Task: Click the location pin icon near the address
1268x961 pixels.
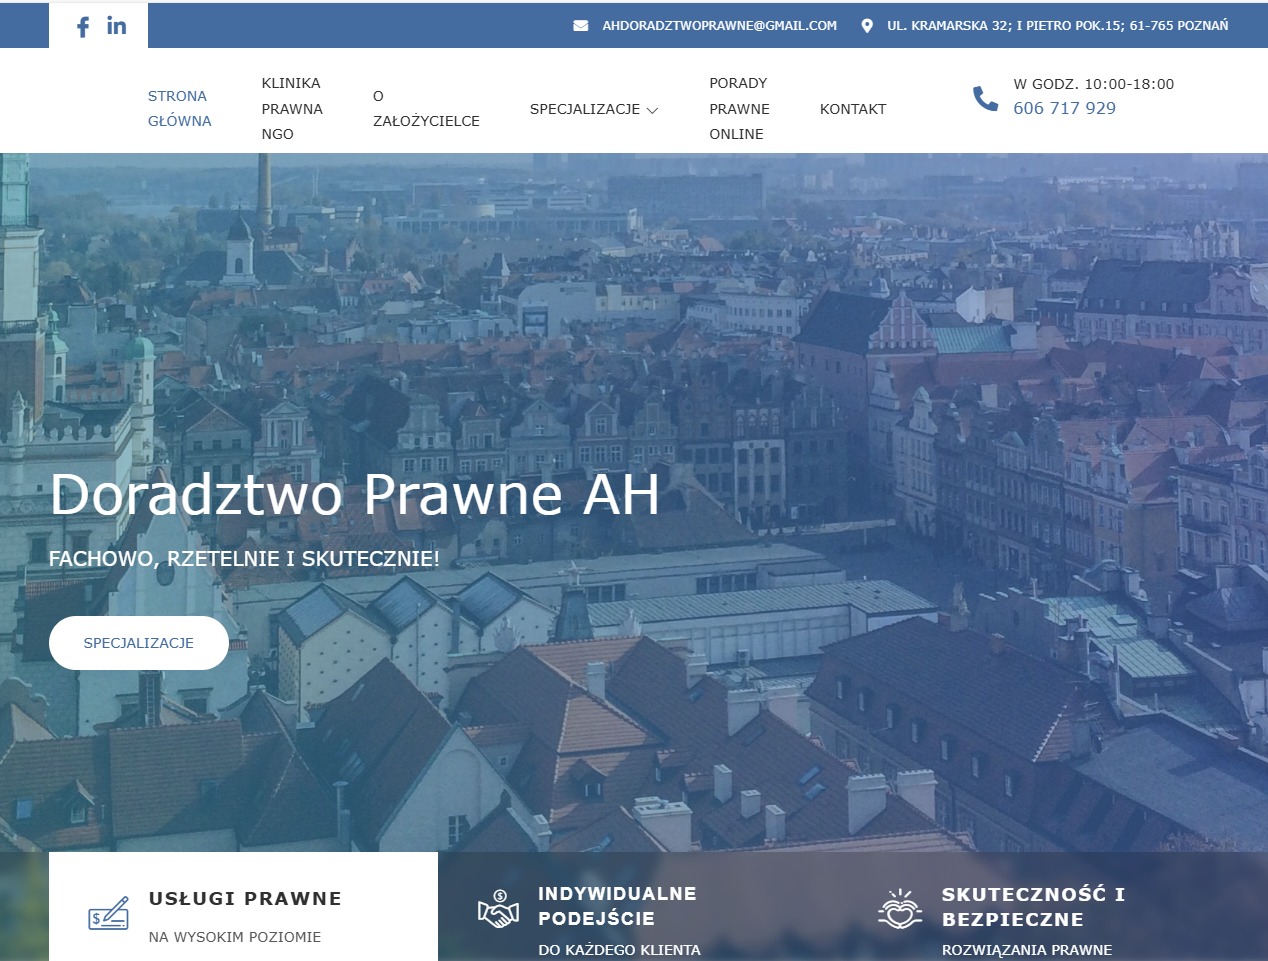Action: point(868,25)
